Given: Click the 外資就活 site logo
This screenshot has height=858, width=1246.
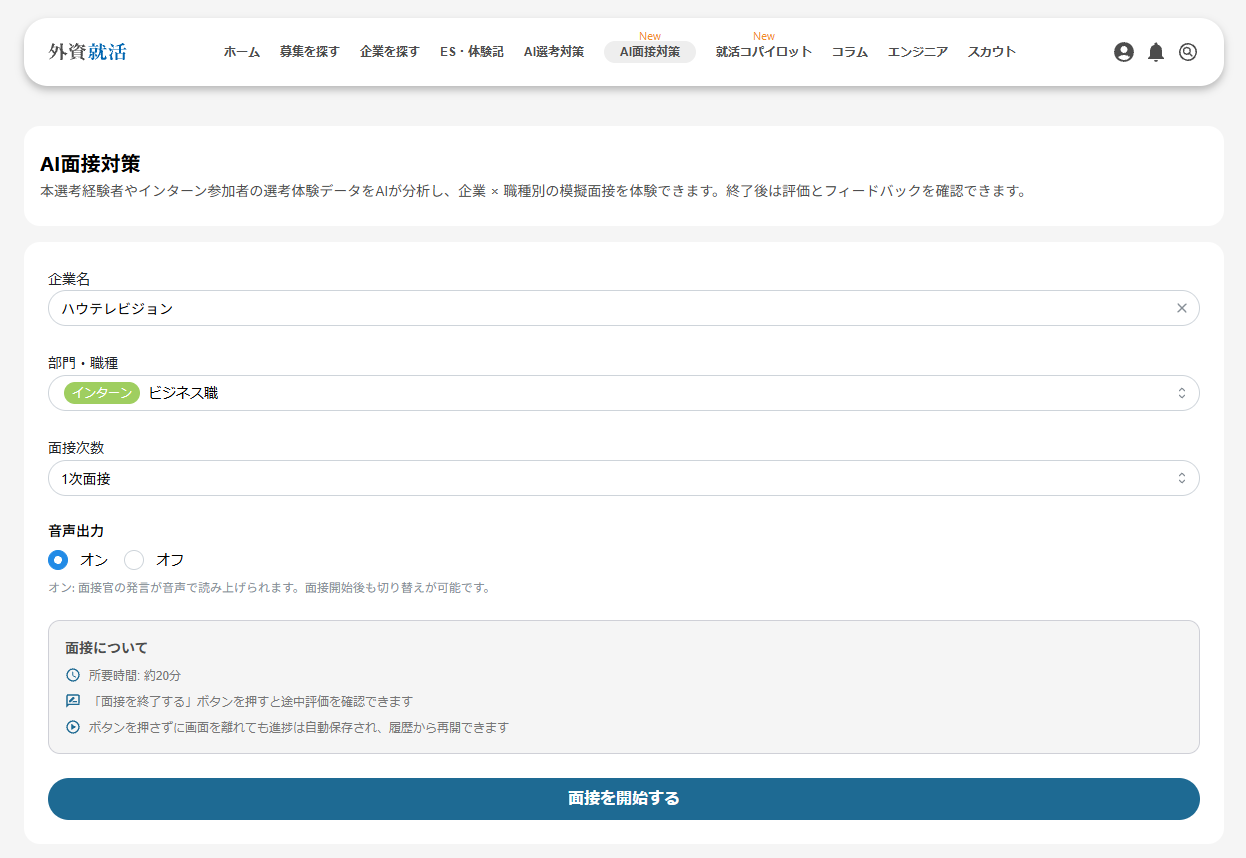Looking at the screenshot, I should [88, 52].
